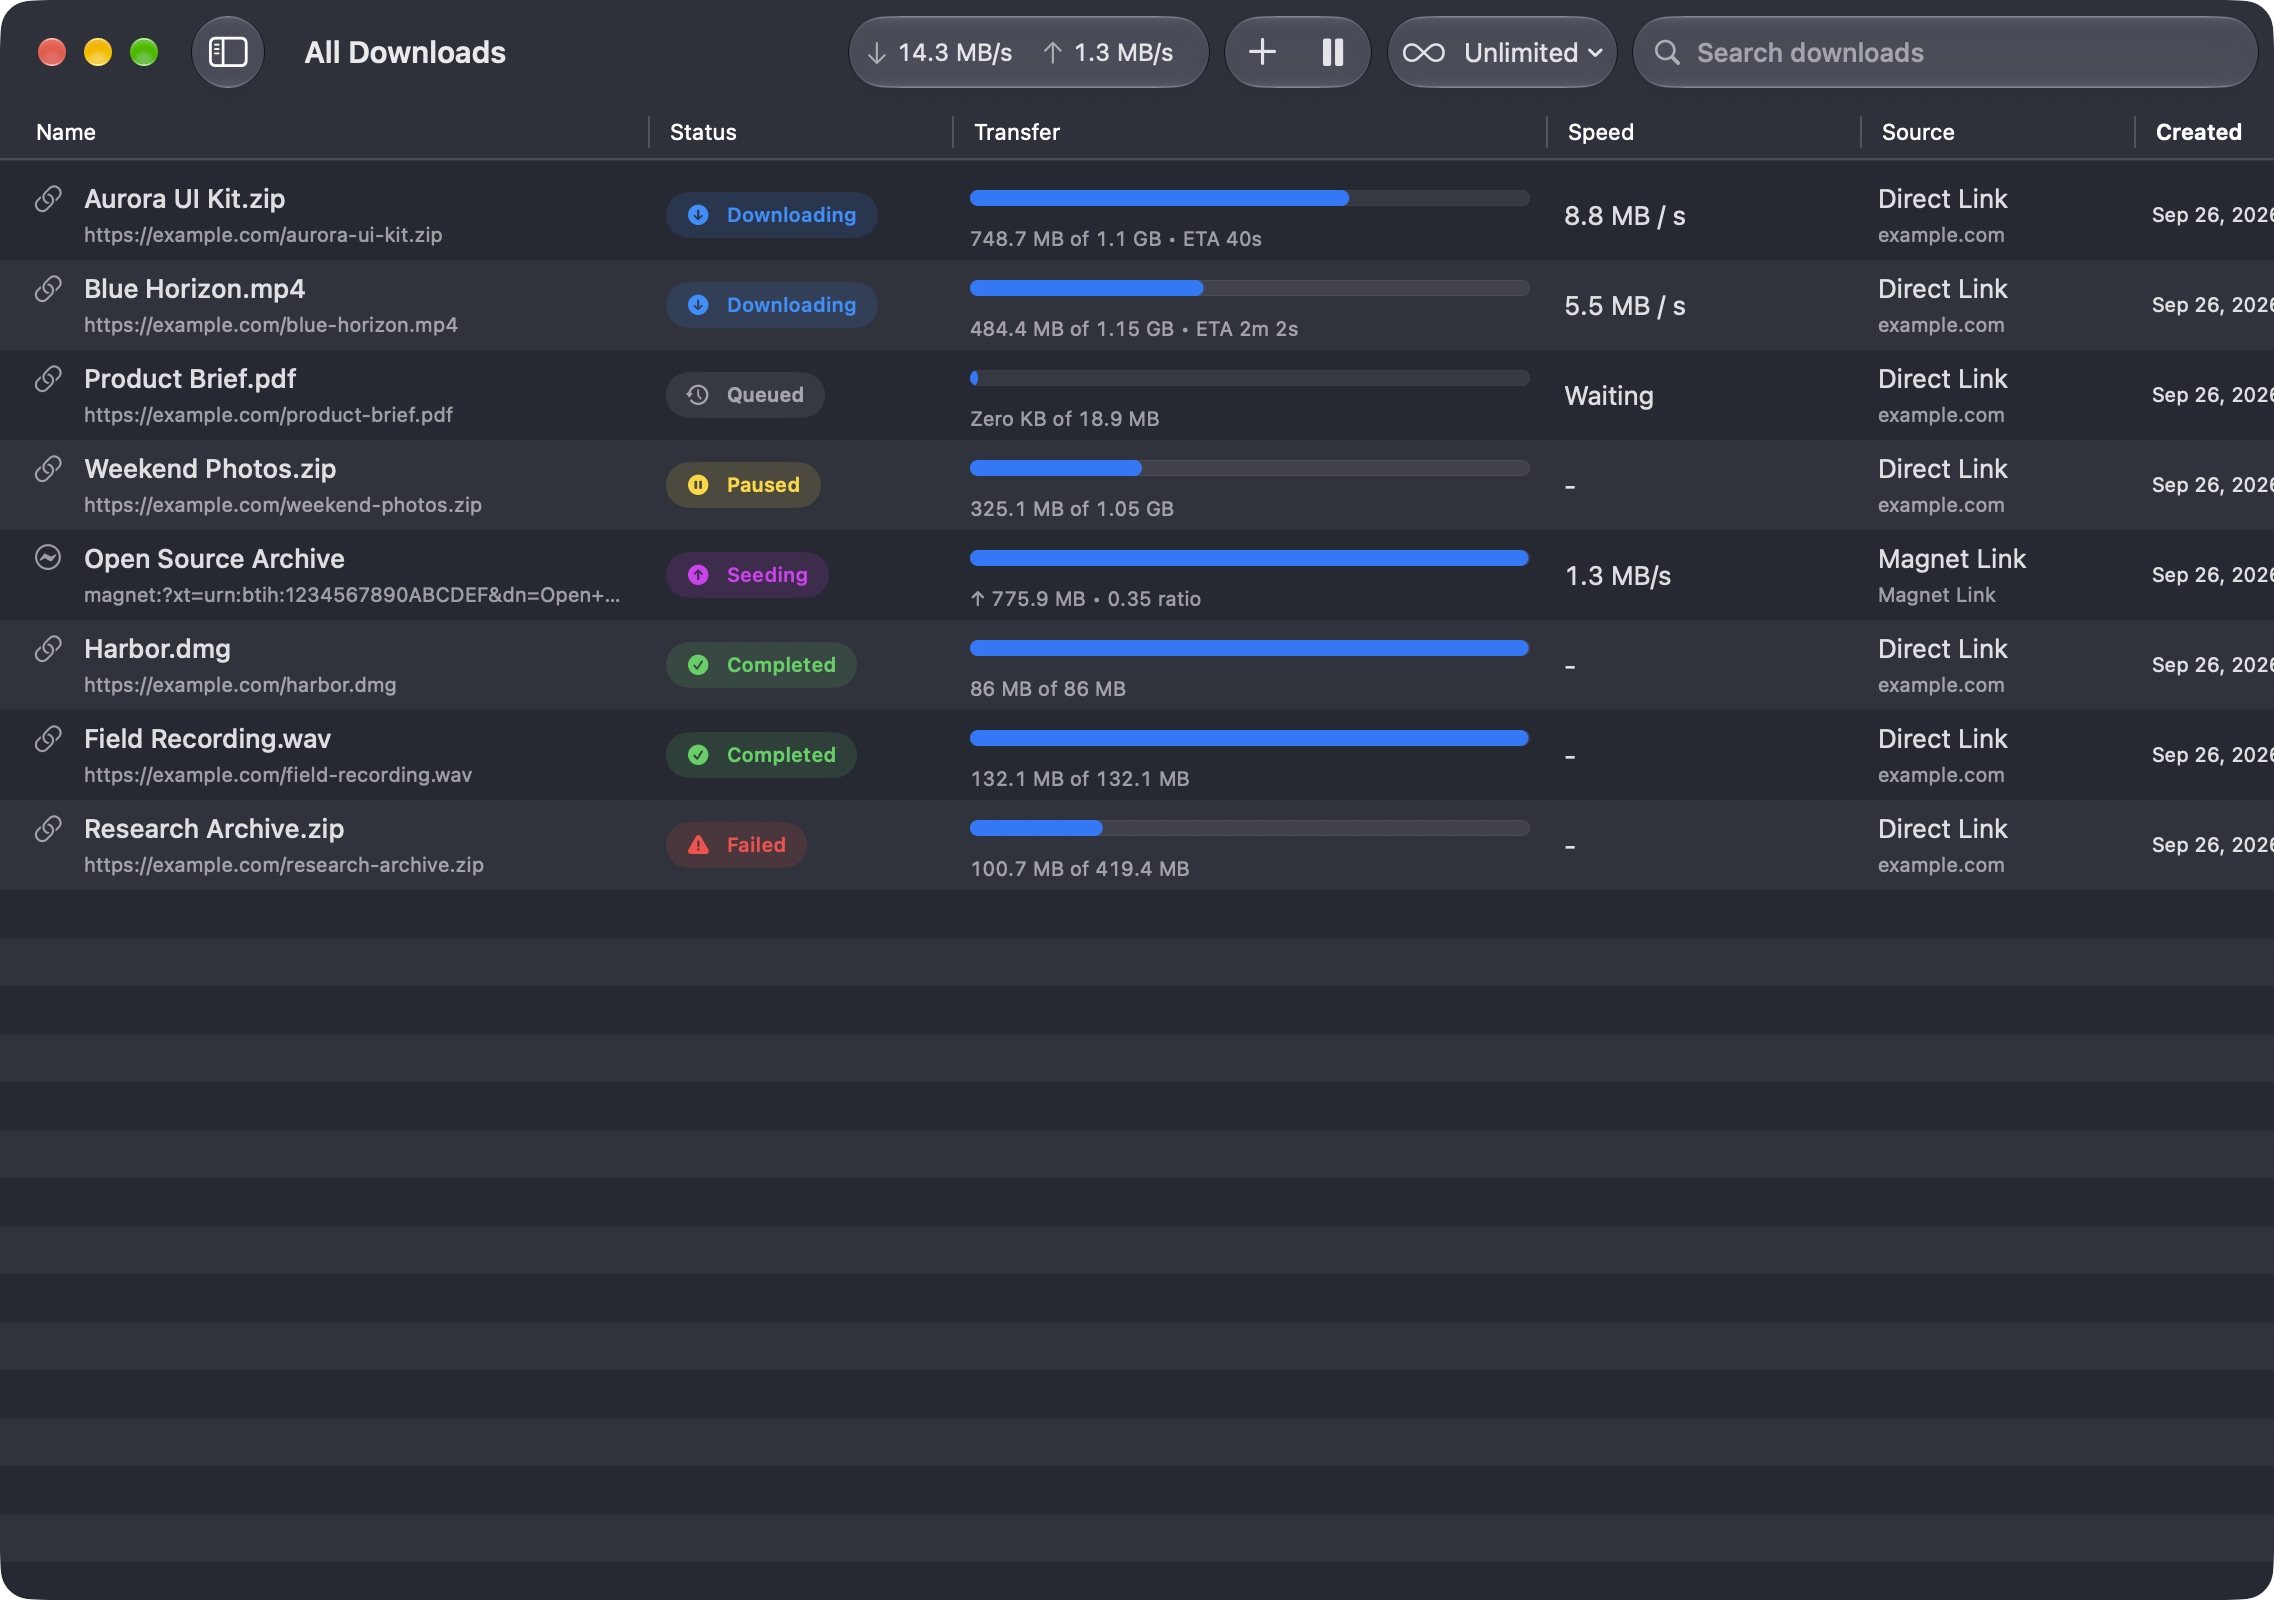The height and width of the screenshot is (1600, 2274).
Task: Click the Completed checkmark badge for Harbor.dmg
Action: 761,665
